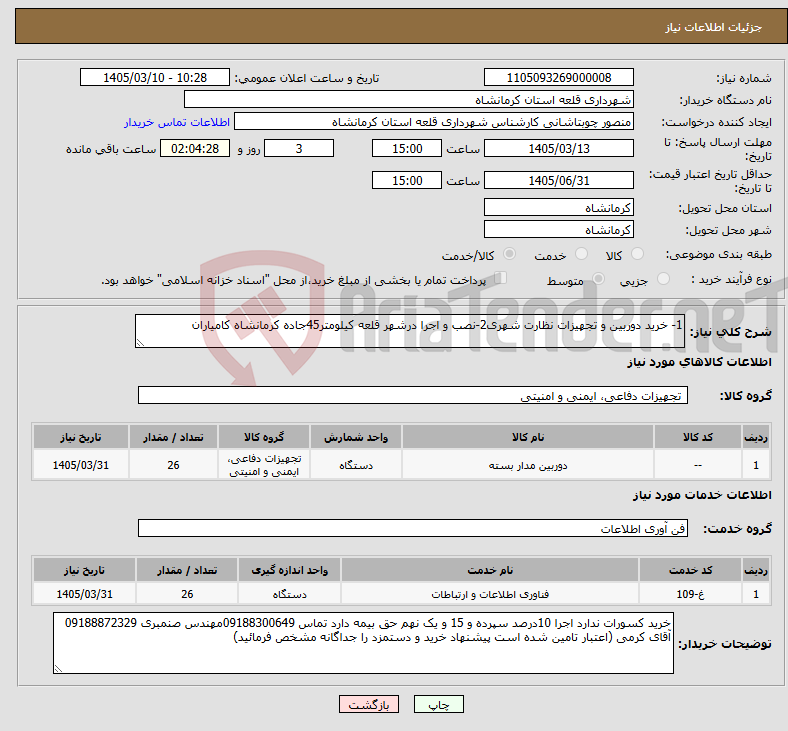This screenshot has width=788, height=731.
Task: Click the واحد شمارش column header
Action: [x=356, y=437]
